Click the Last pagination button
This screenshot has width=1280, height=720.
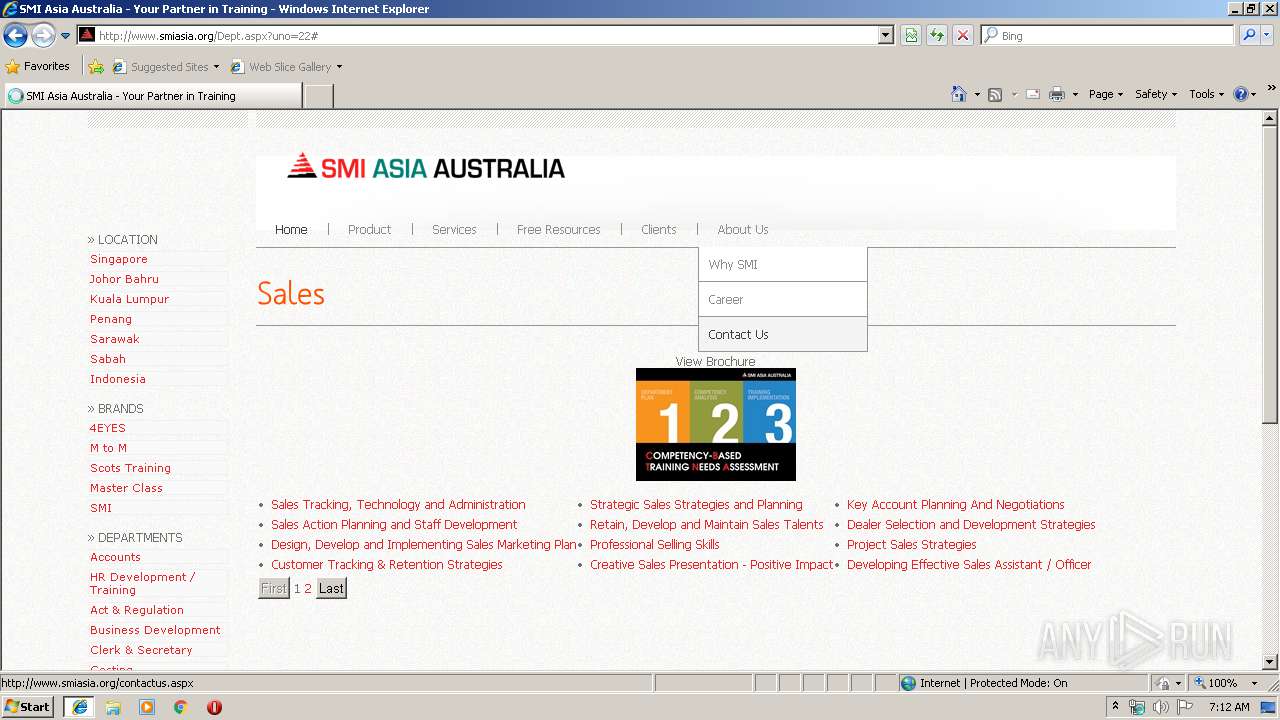click(331, 588)
